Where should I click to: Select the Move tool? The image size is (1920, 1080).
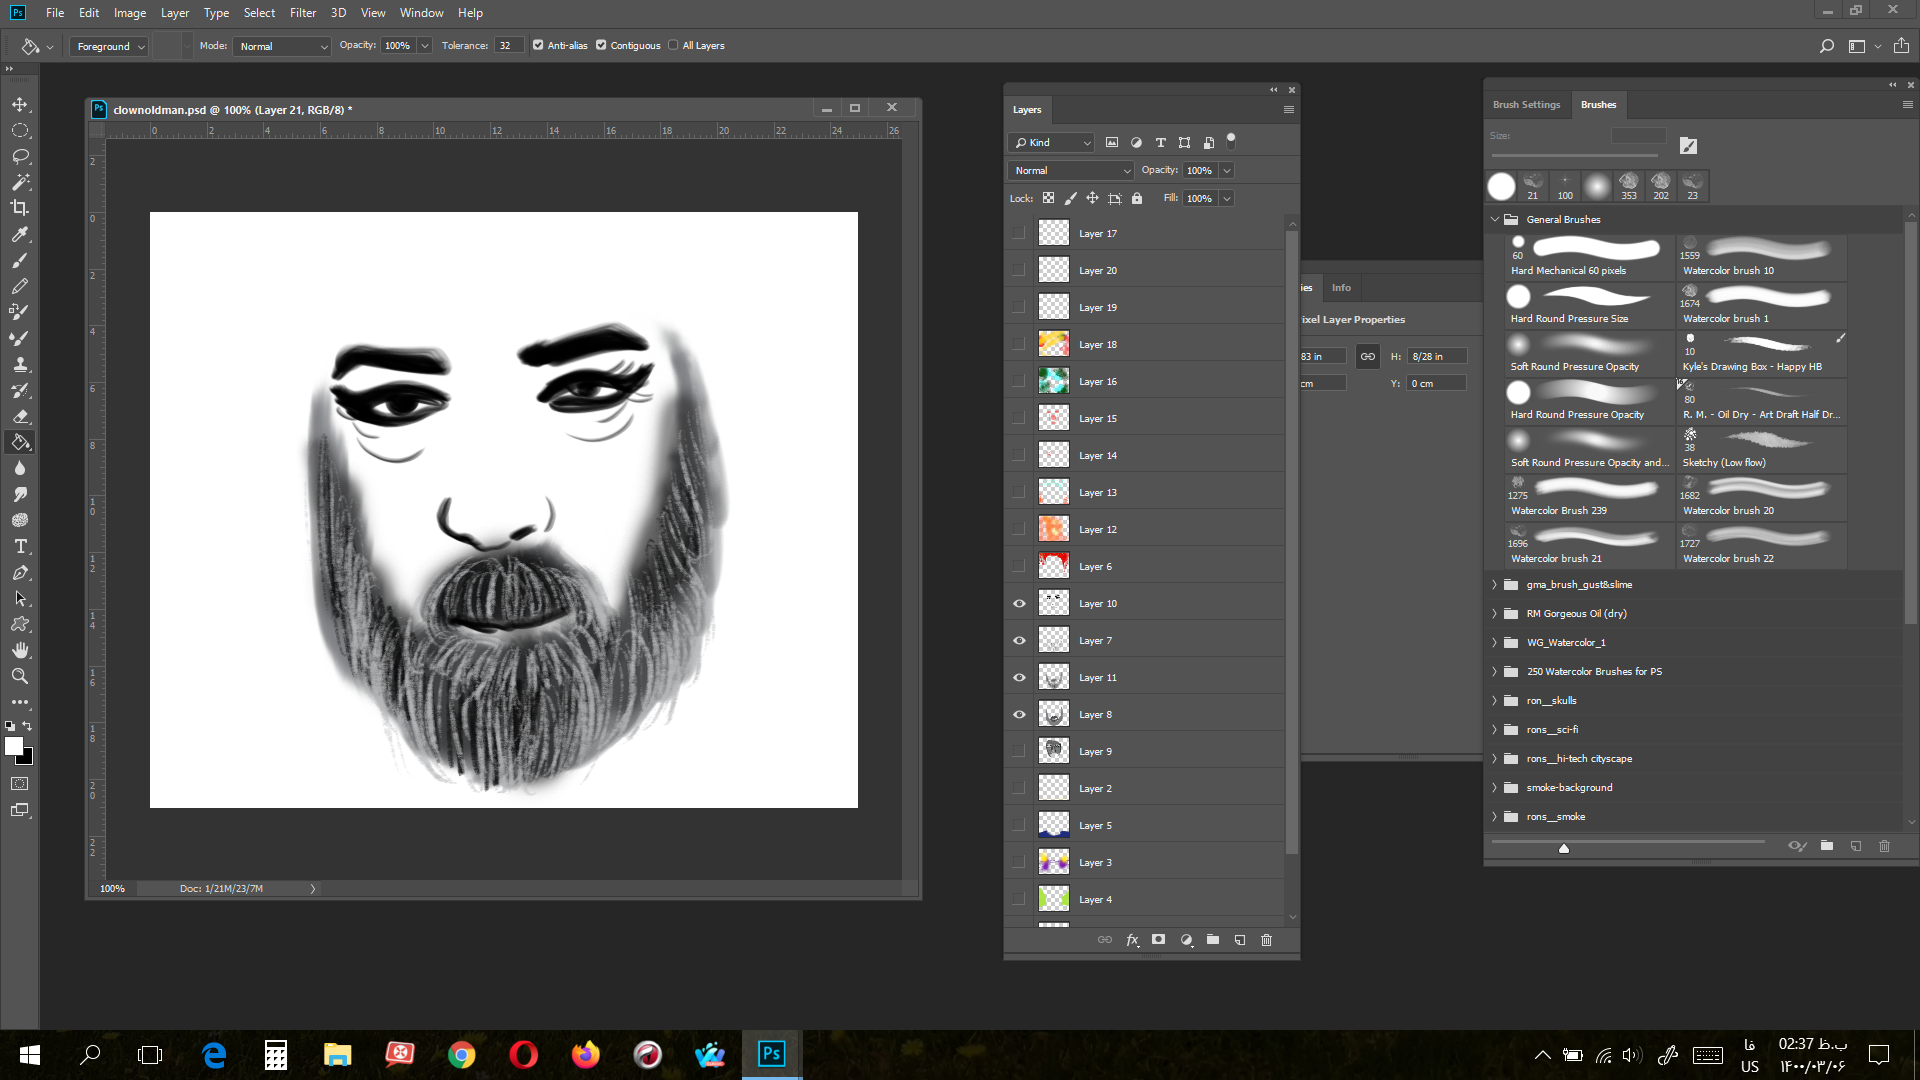[20, 104]
